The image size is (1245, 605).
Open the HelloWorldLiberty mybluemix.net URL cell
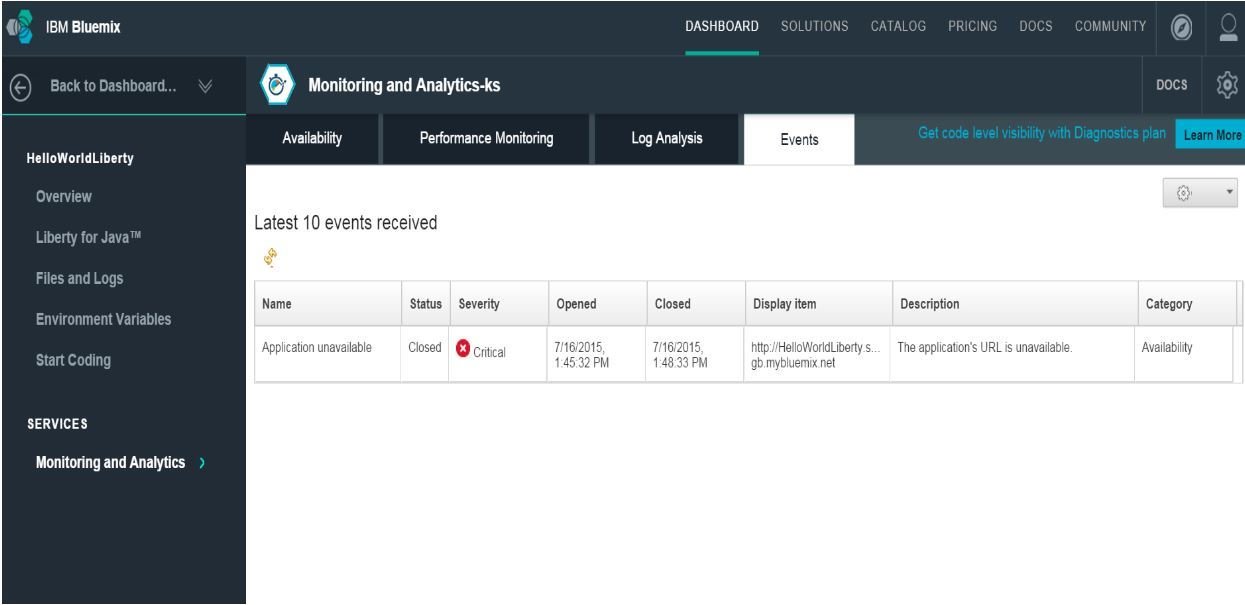(x=816, y=355)
